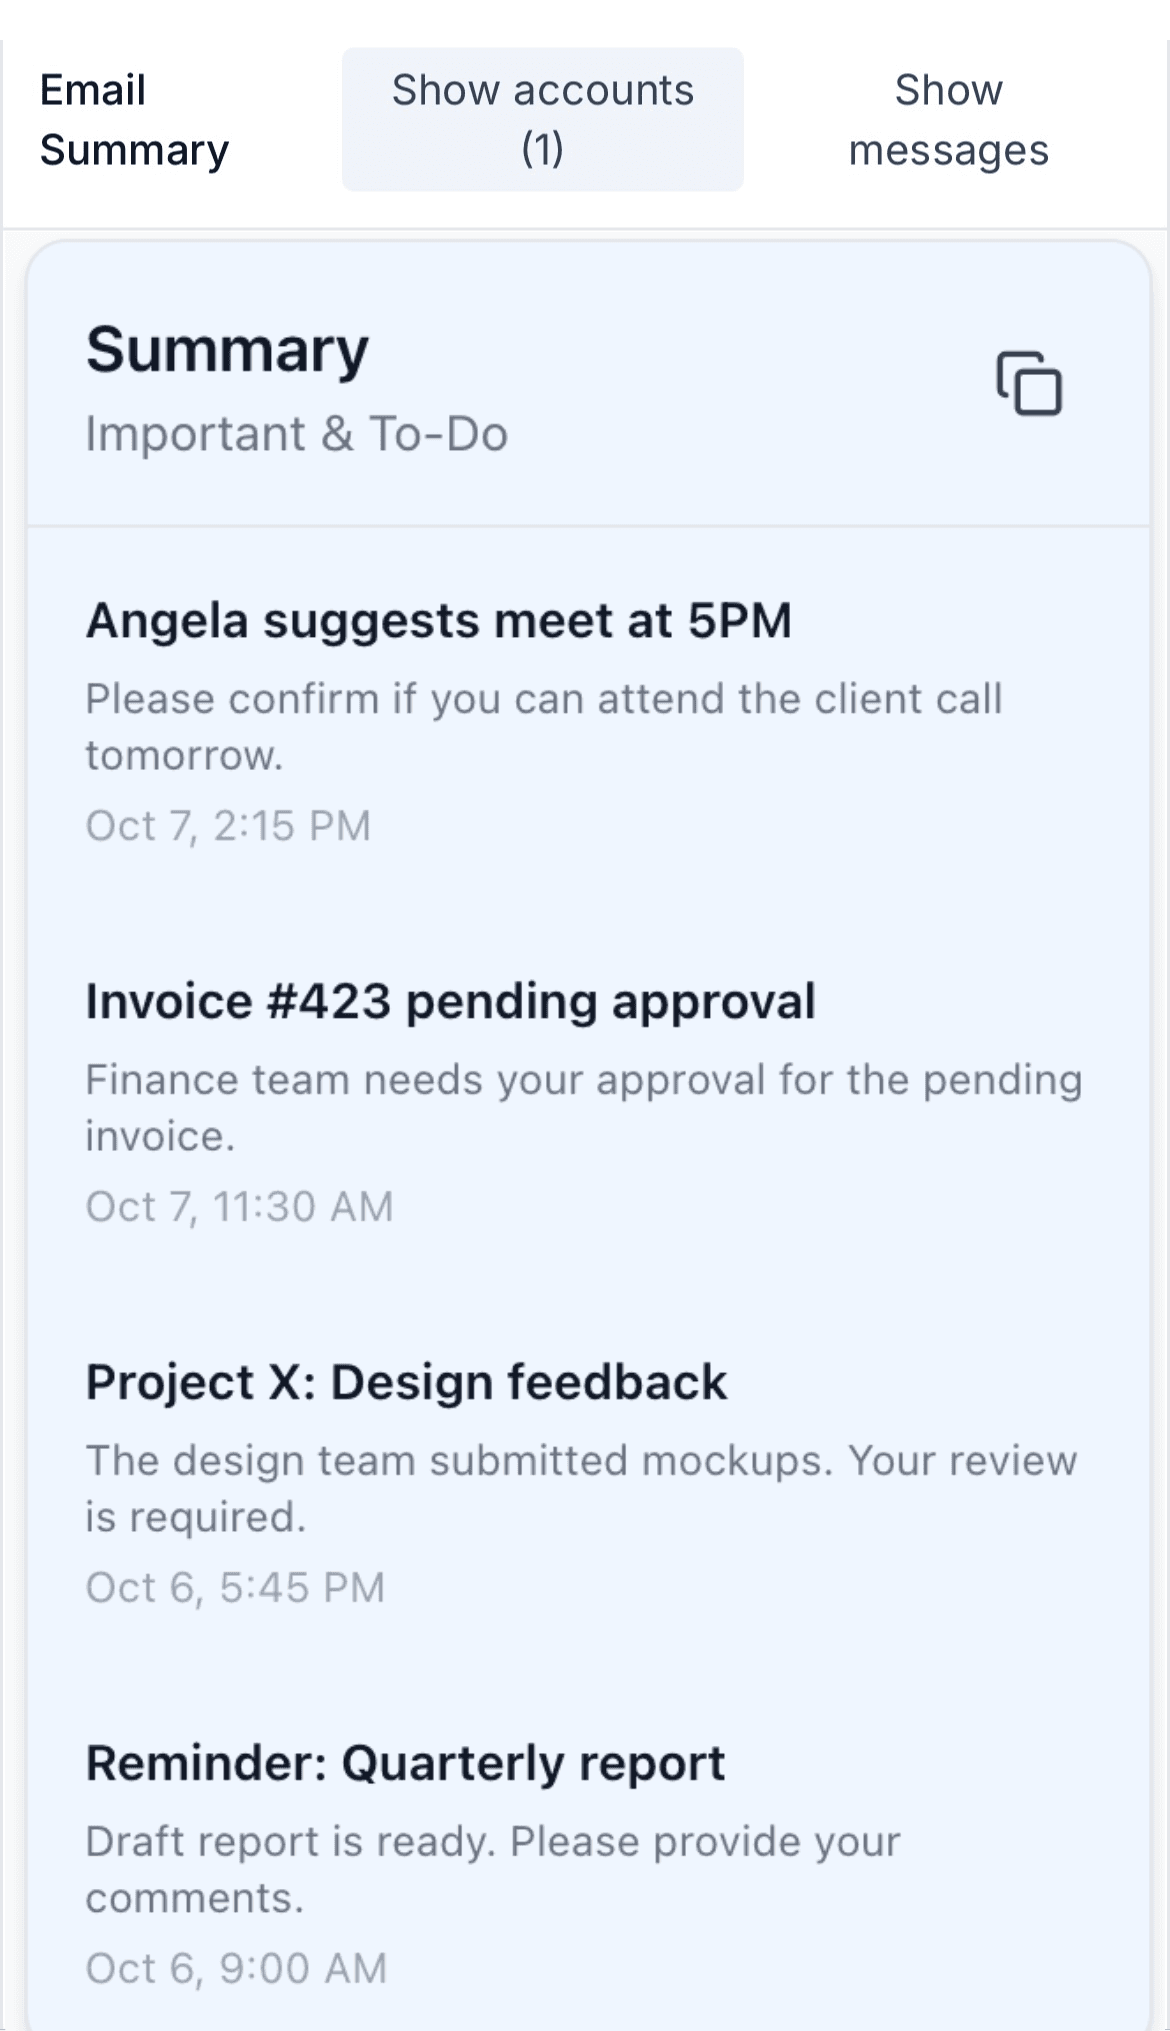Click the Oct 6, 5:45 PM timestamp
Viewport: 1170px width, 2031px height.
[x=235, y=1588]
